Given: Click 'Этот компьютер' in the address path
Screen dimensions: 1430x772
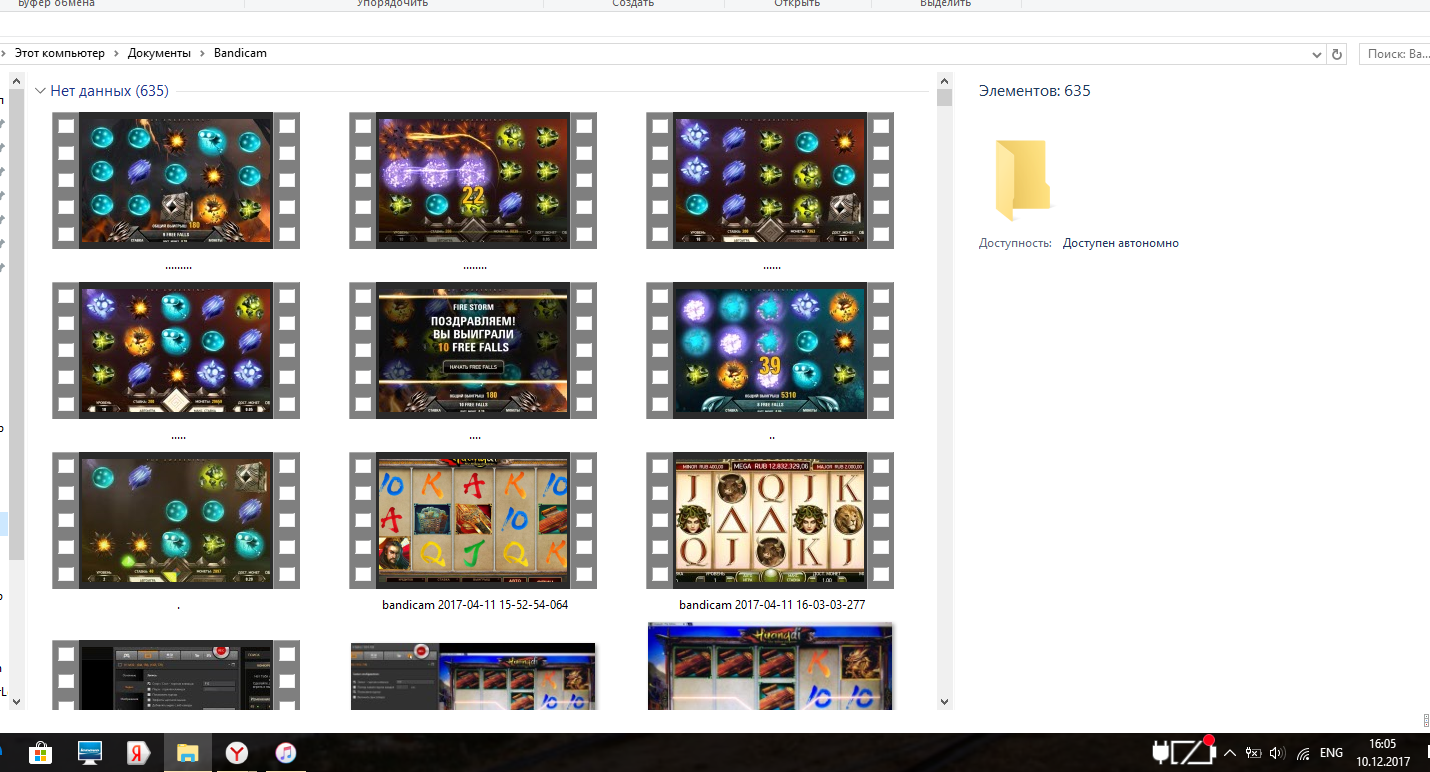Looking at the screenshot, I should pyautogui.click(x=60, y=53).
